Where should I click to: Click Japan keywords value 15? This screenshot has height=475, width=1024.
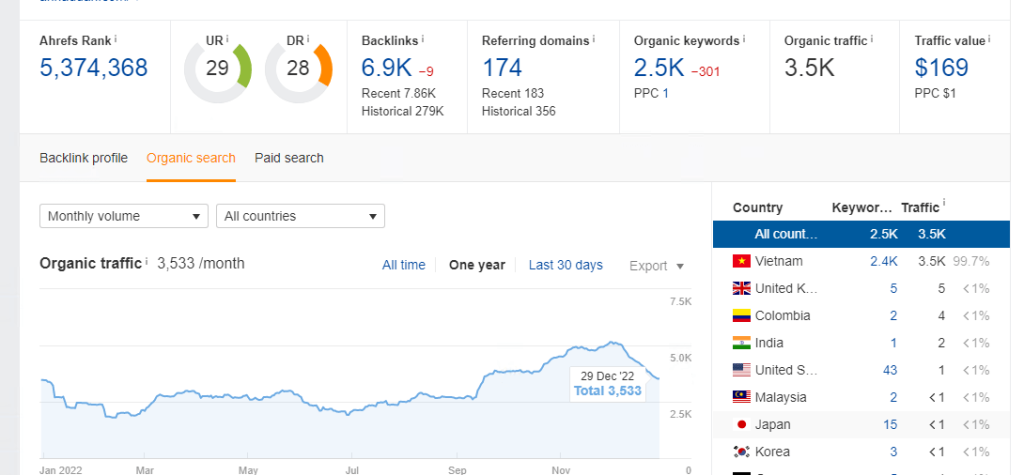(x=890, y=425)
